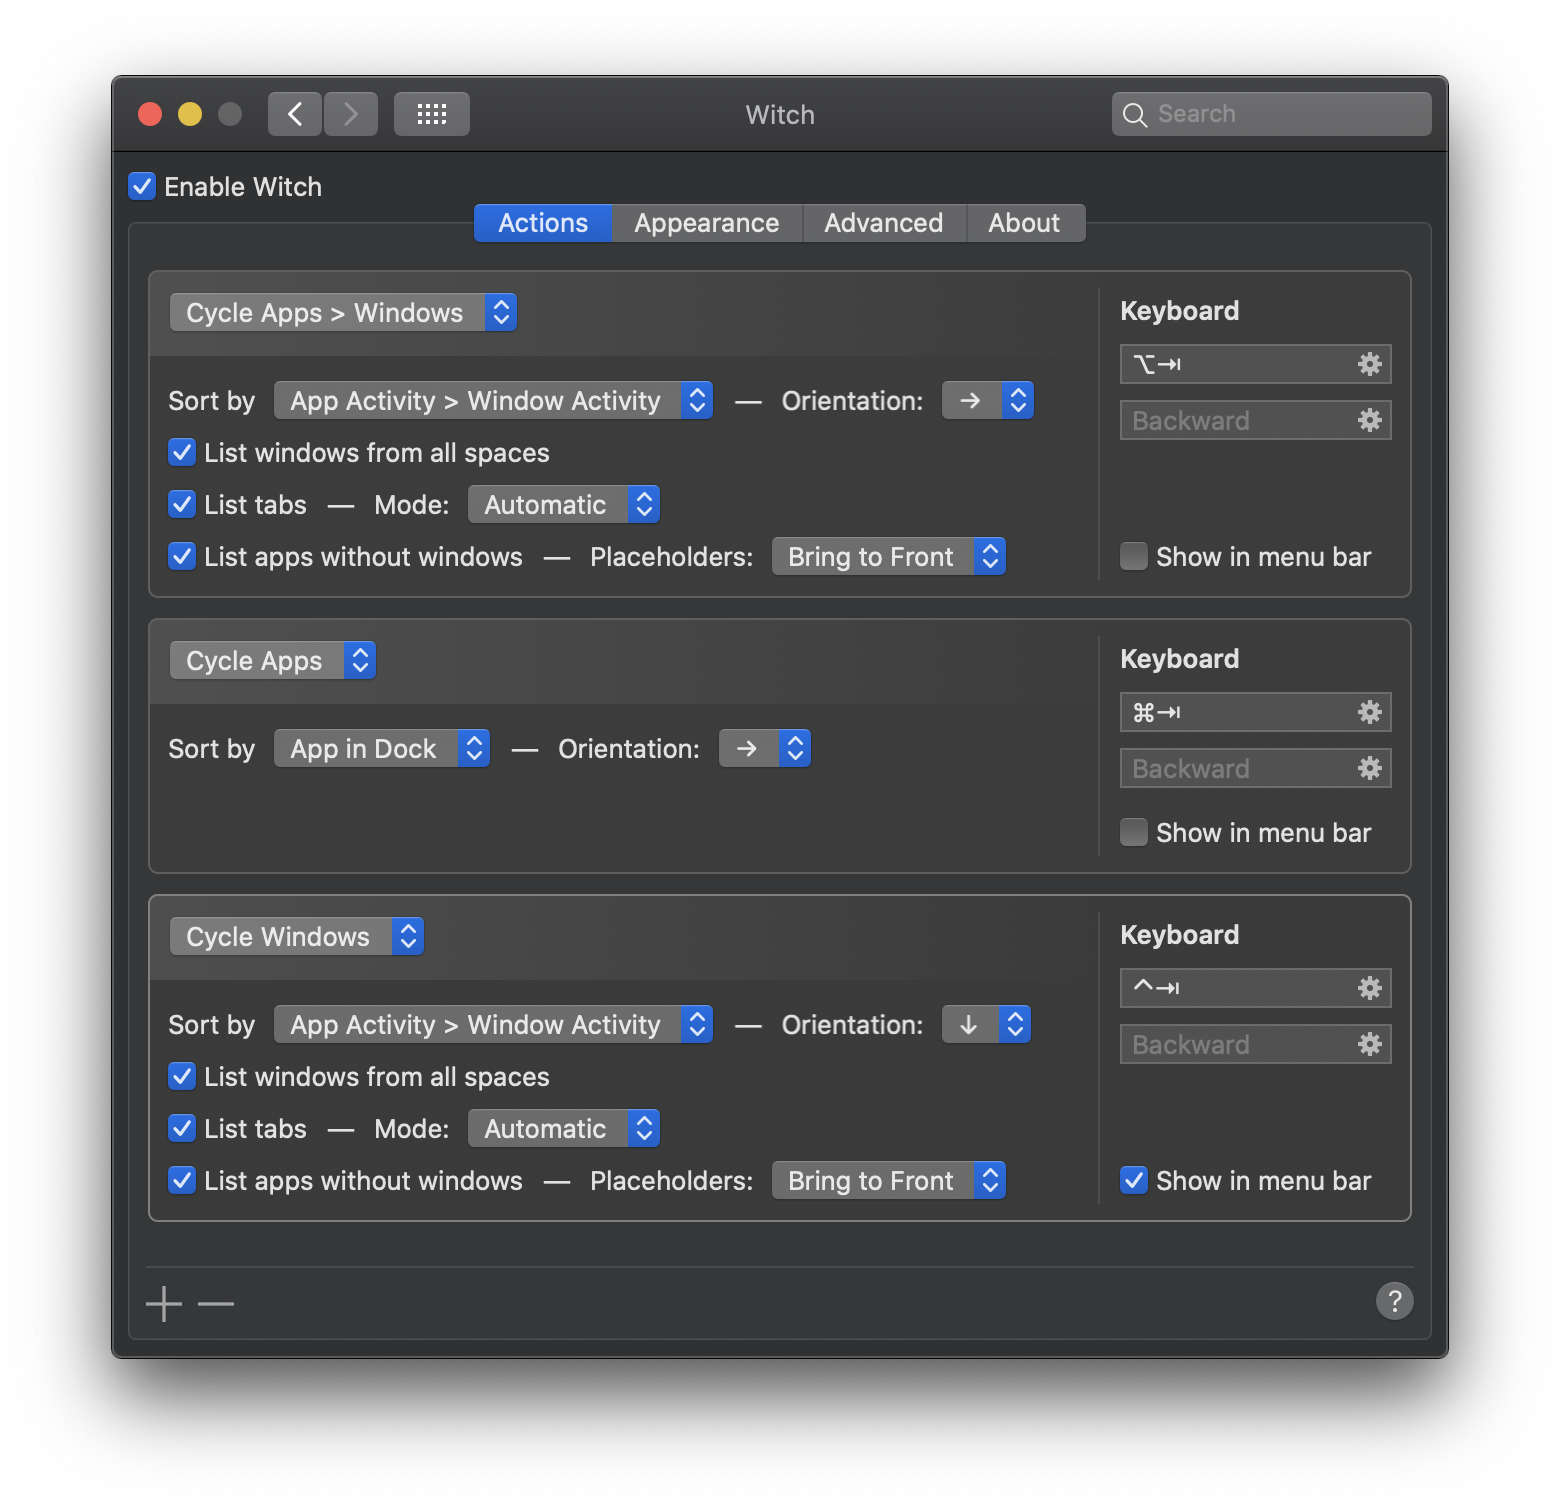Change down-arrow Orientation in Cycle Windows
This screenshot has height=1506, width=1560.
986,1024
